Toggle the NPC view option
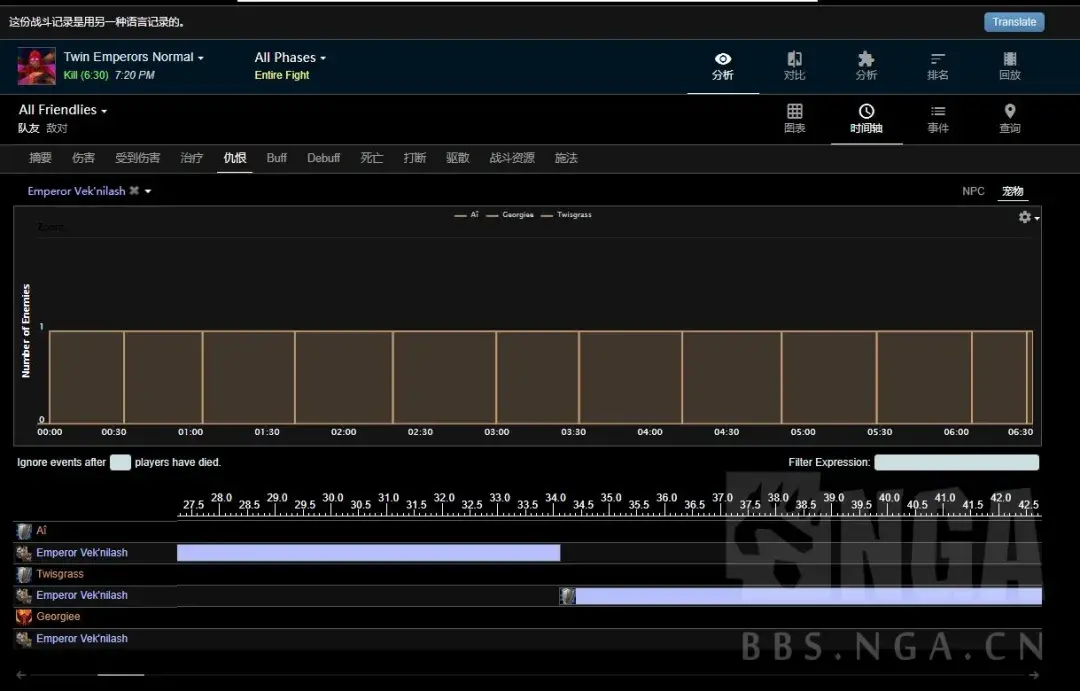 (x=973, y=191)
